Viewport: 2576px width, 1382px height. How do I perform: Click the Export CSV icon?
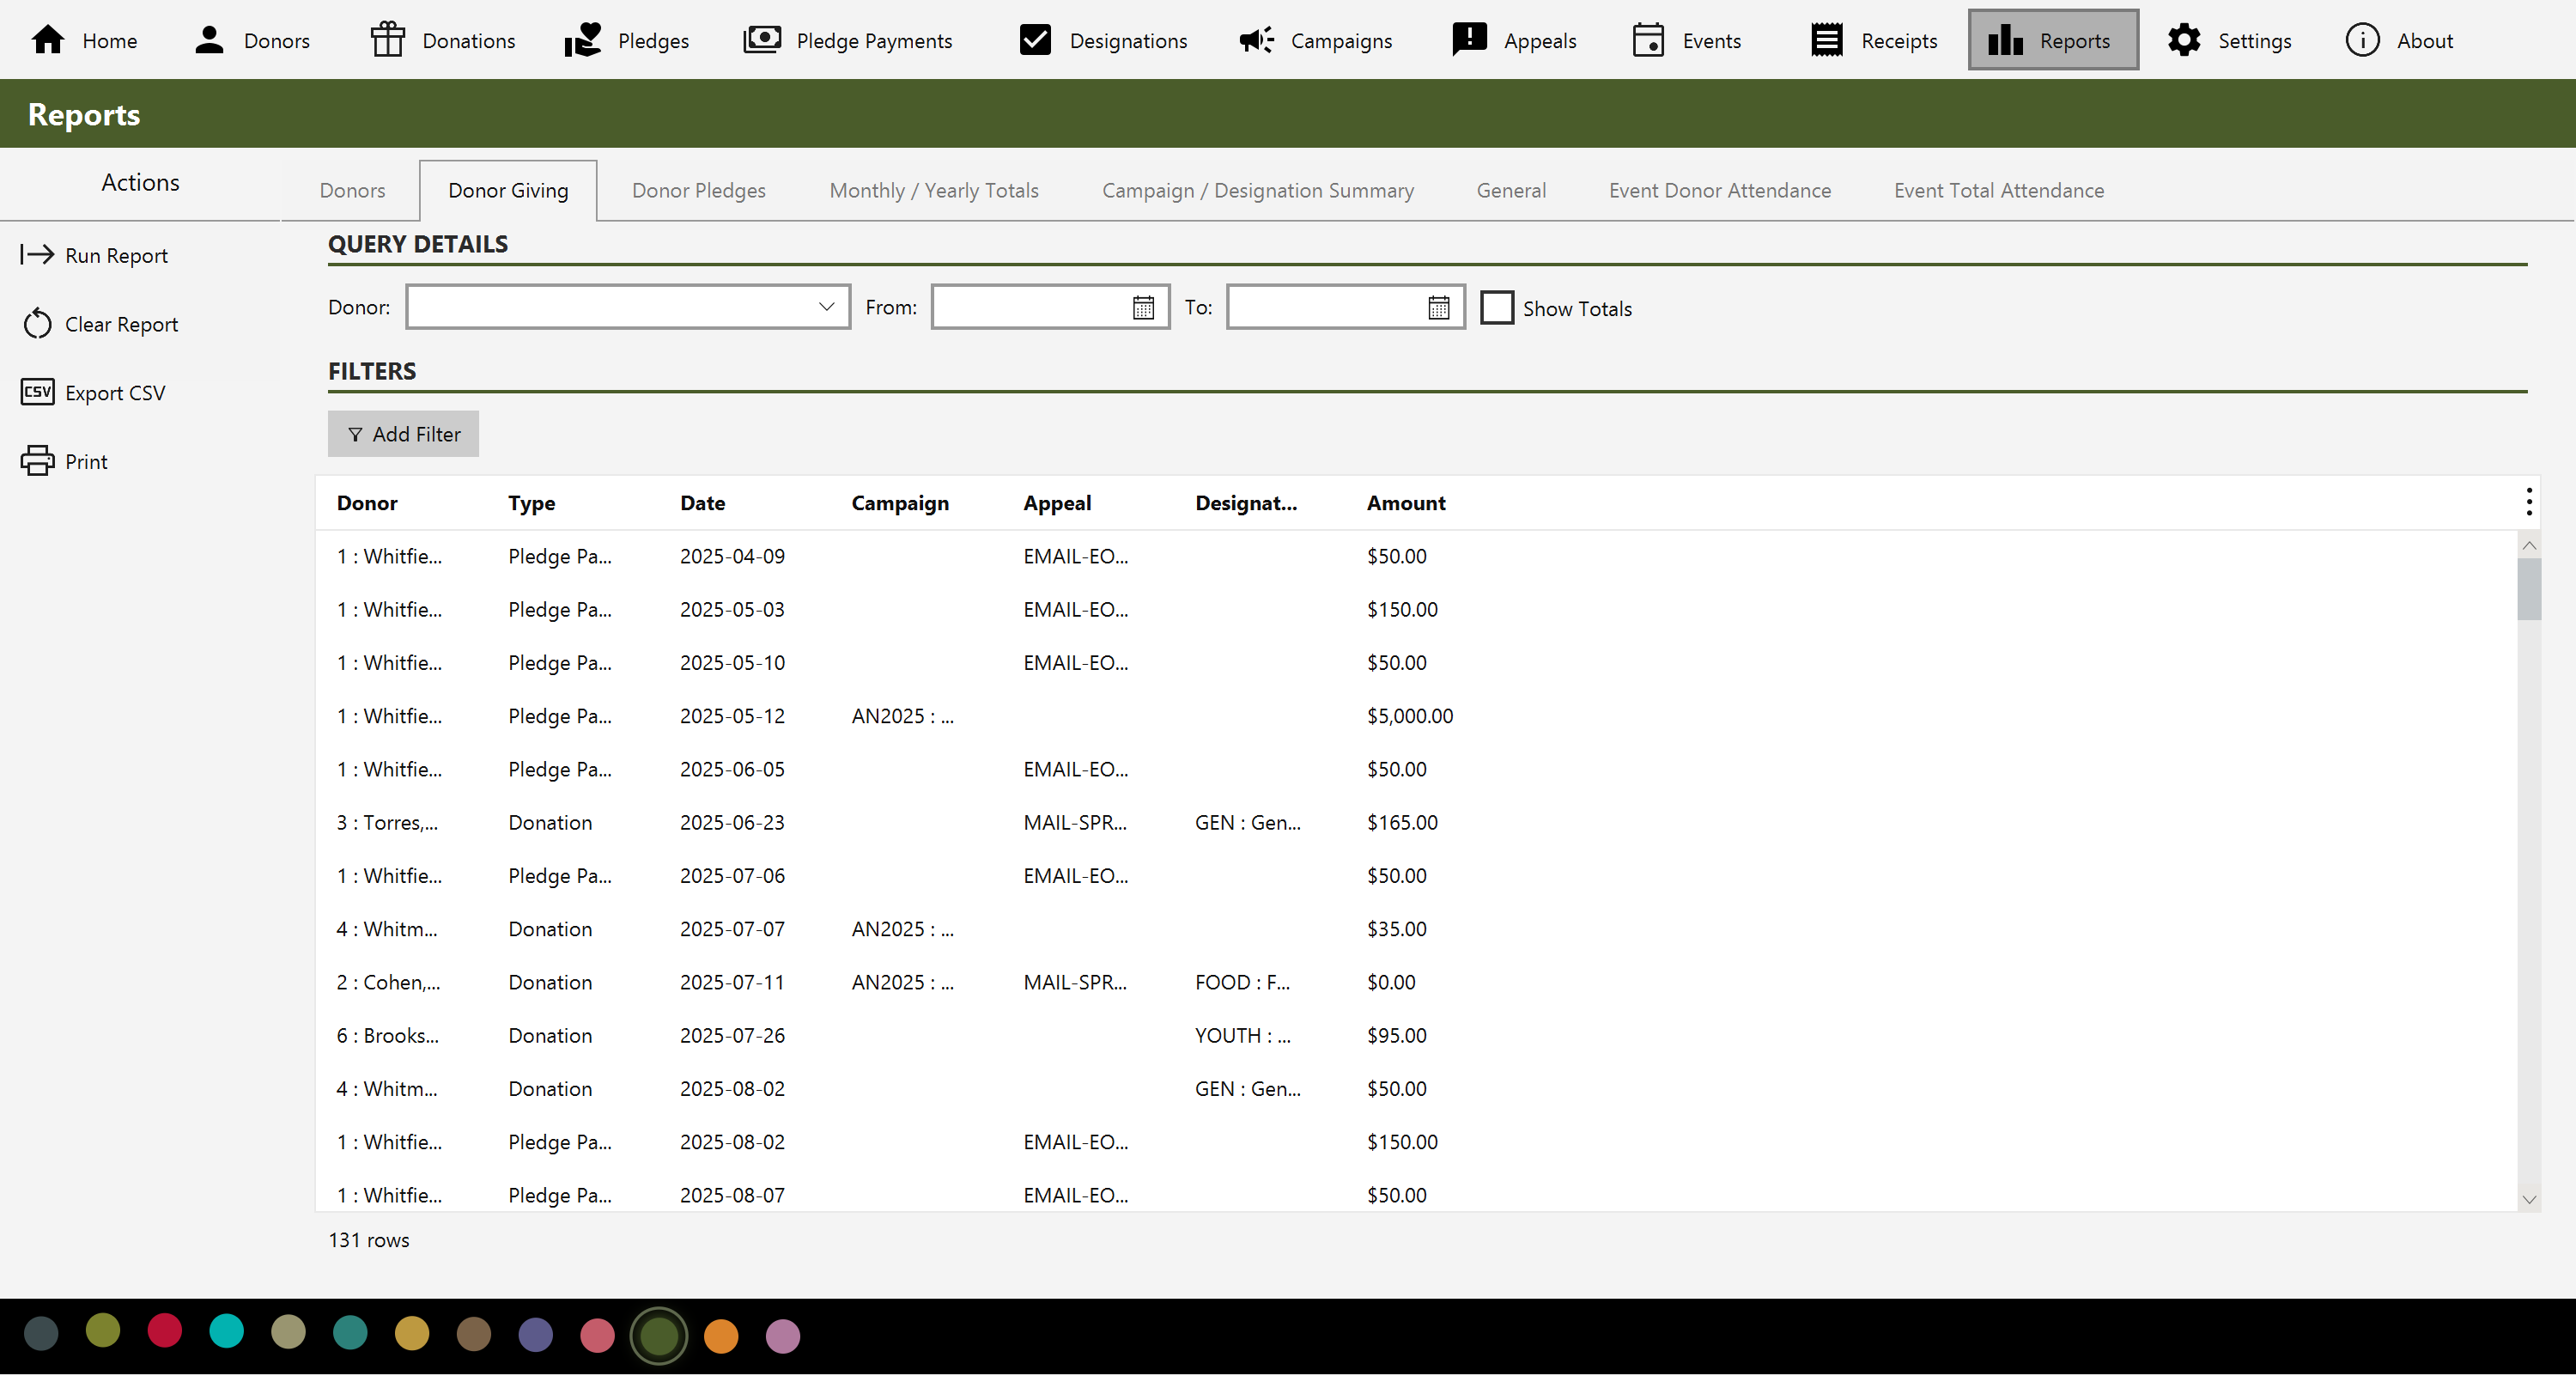(x=37, y=393)
